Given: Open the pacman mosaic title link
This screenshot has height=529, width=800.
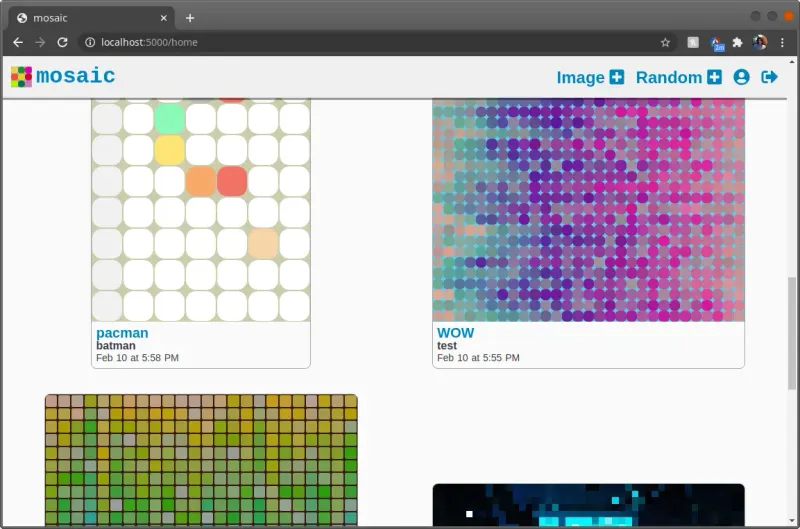Looking at the screenshot, I should pos(122,333).
